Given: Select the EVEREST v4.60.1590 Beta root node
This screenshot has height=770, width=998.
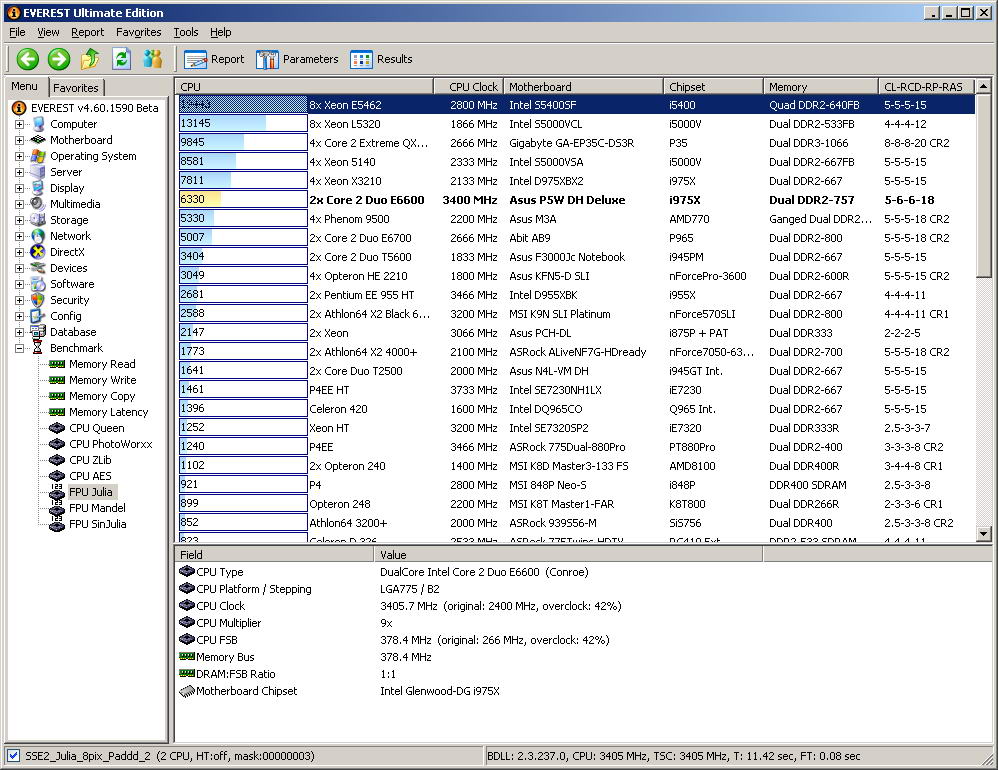Looking at the screenshot, I should 85,108.
